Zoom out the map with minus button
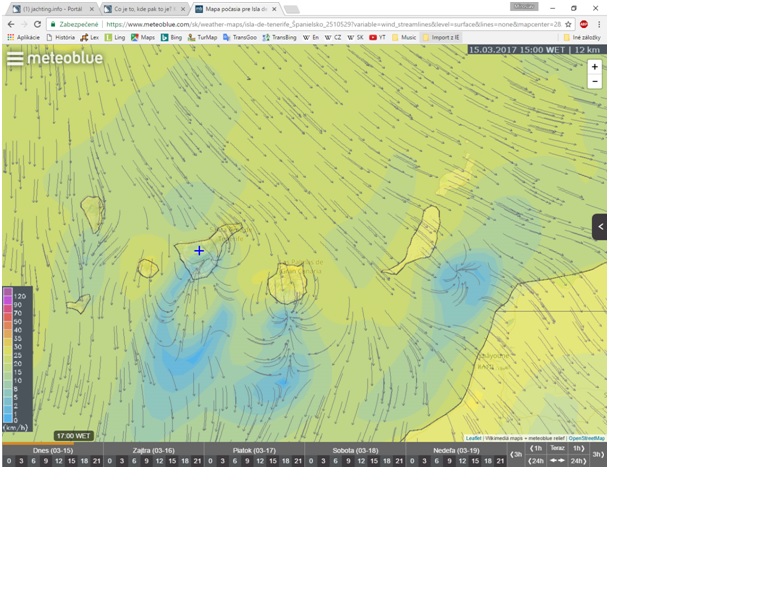This screenshot has height=614, width=768. point(595,81)
